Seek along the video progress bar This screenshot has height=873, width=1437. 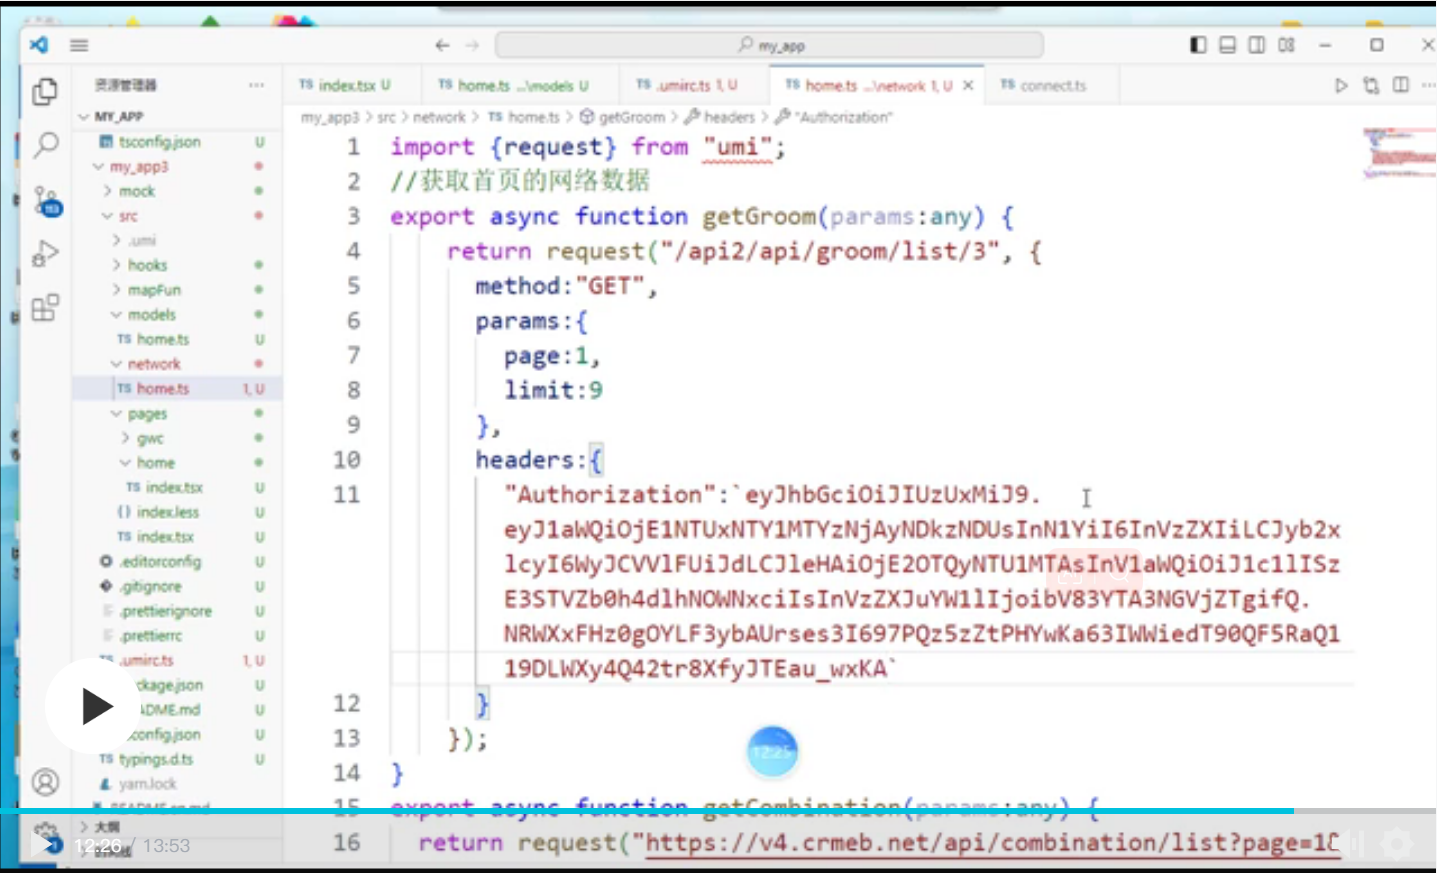[x=718, y=811]
